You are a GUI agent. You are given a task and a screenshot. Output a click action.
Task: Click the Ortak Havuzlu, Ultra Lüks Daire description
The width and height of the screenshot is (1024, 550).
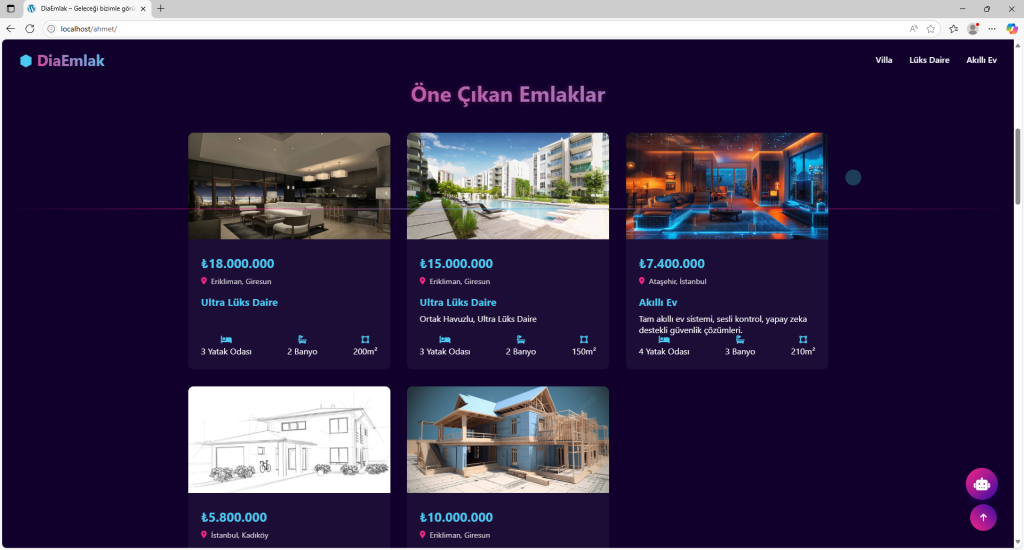click(x=478, y=319)
